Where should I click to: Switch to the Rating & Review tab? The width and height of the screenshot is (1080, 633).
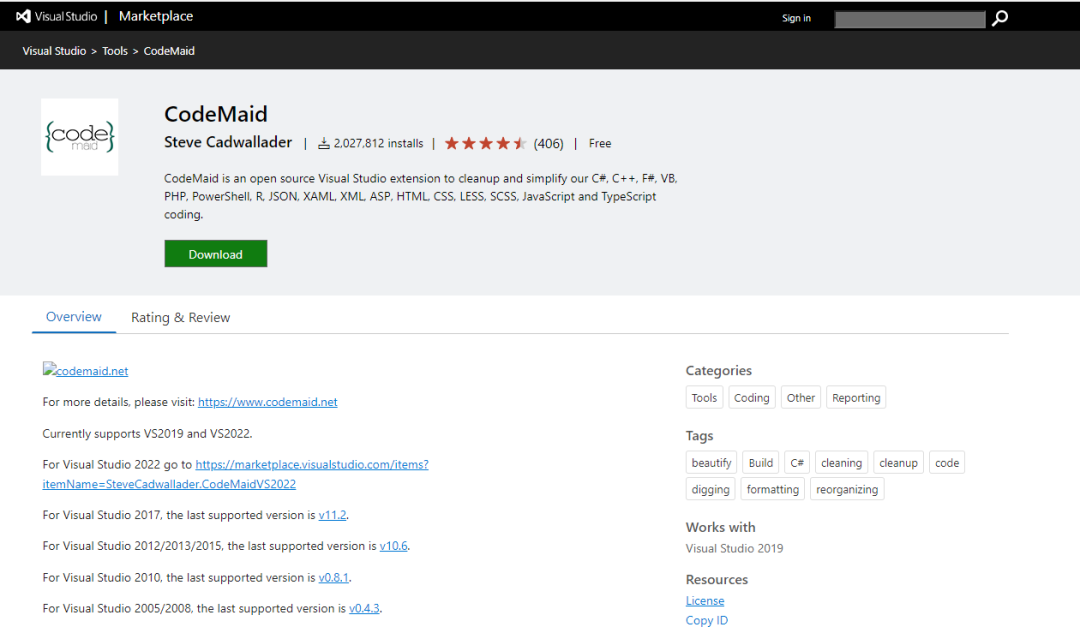pyautogui.click(x=180, y=317)
